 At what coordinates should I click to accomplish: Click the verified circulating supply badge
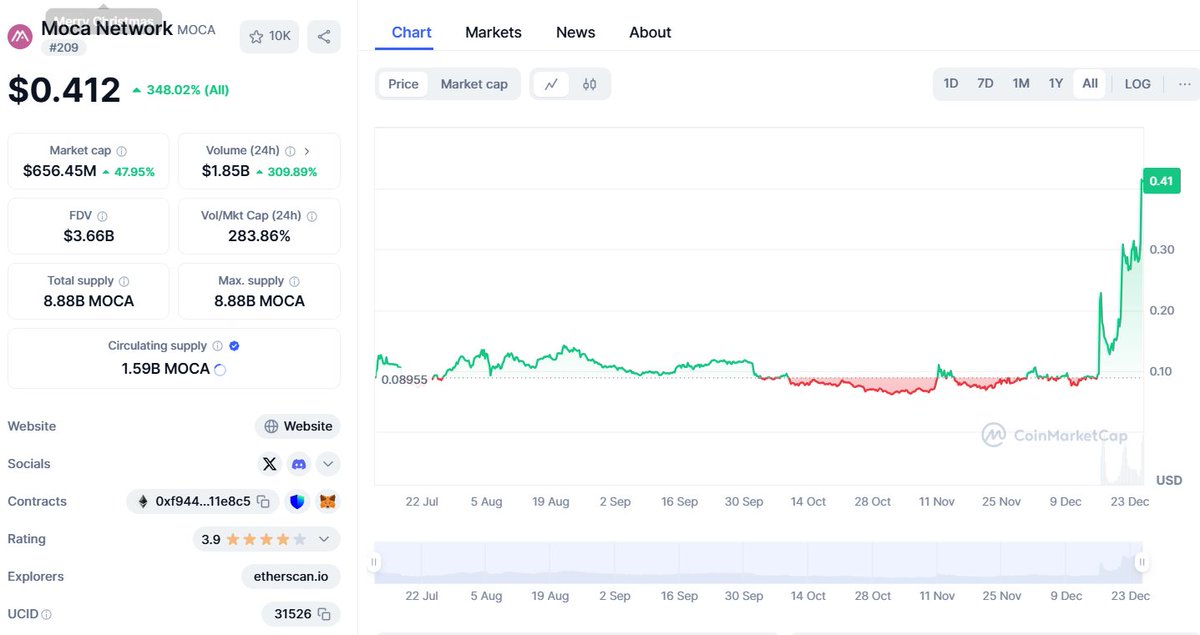point(234,346)
